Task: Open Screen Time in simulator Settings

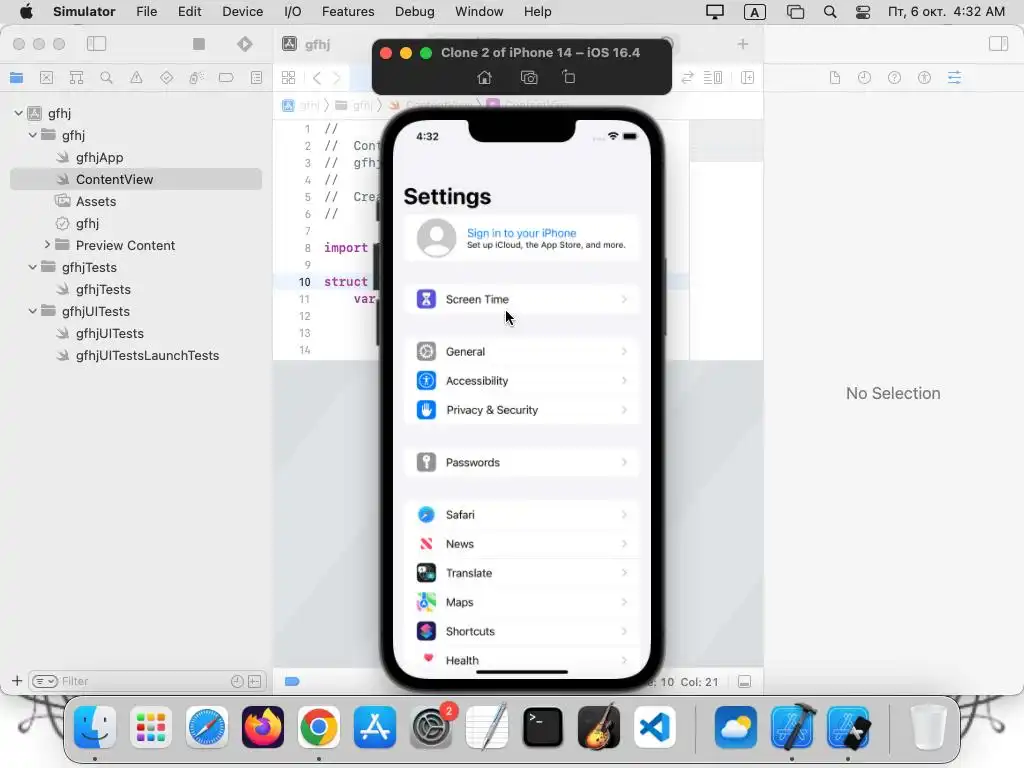Action: coord(522,299)
